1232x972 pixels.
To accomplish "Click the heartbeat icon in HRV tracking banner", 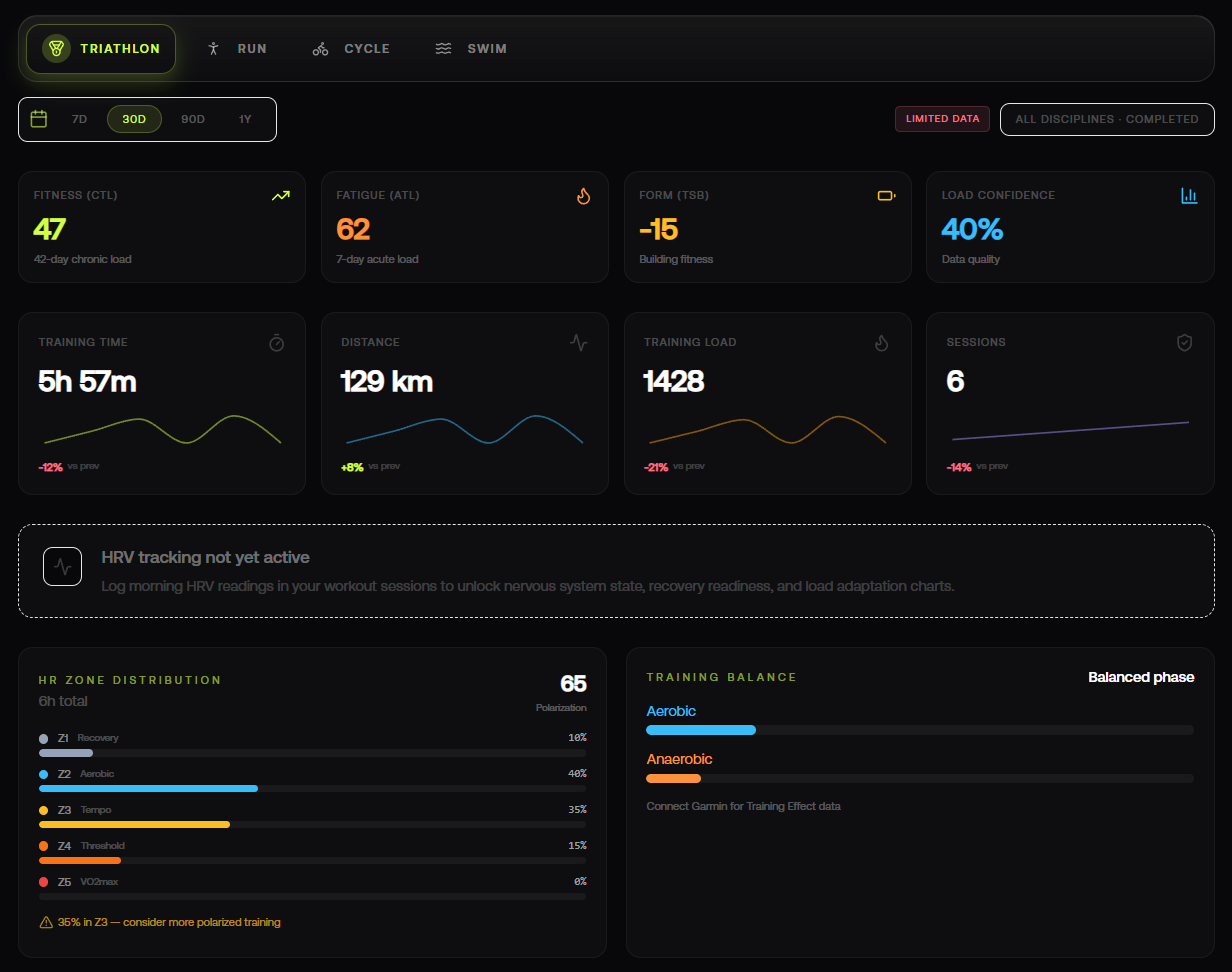I will point(62,566).
